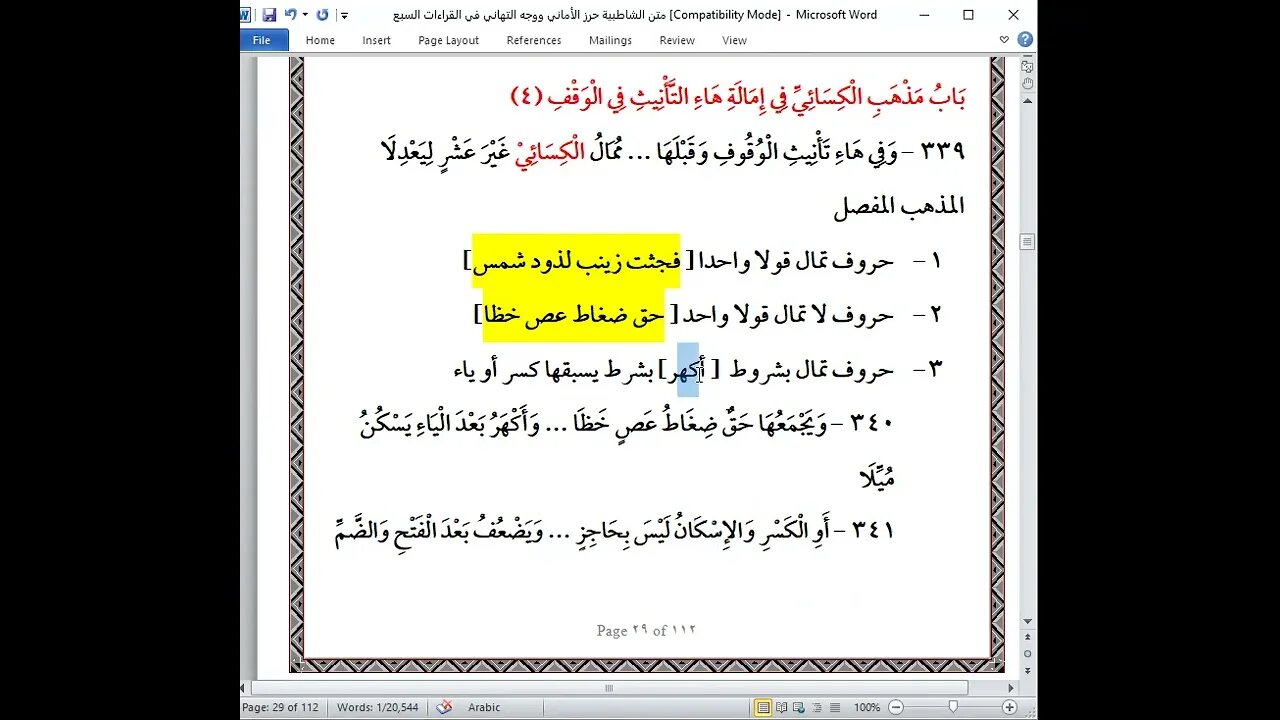Toggle the ruler button above scrollbar
Image resolution: width=1280 pixels, height=720 pixels.
coord(1027,65)
